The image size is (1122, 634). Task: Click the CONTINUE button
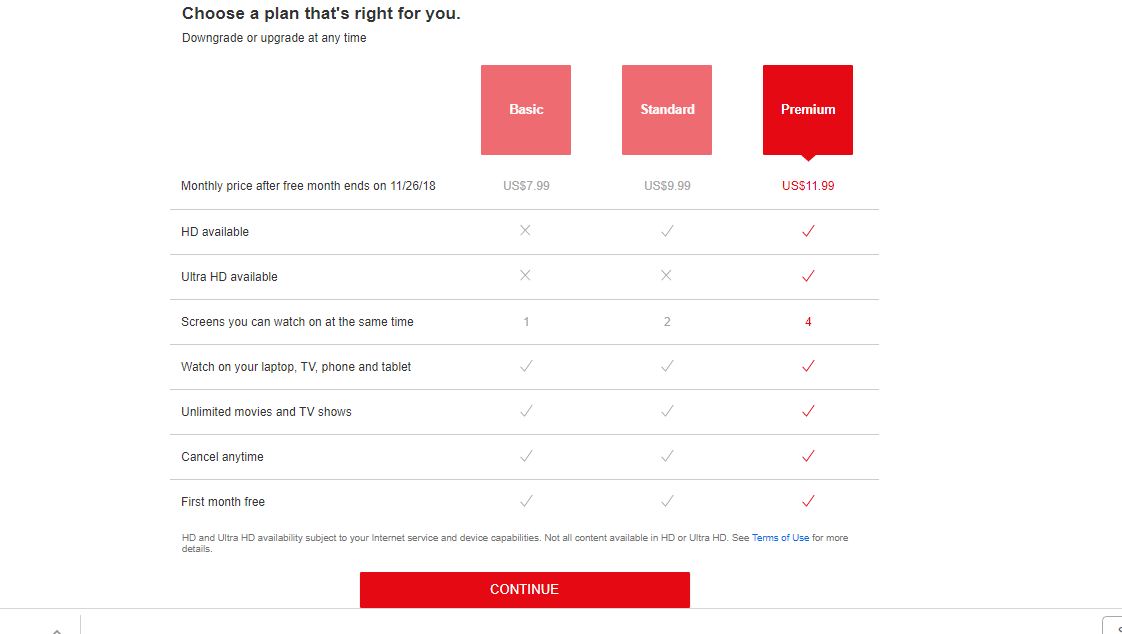point(525,590)
